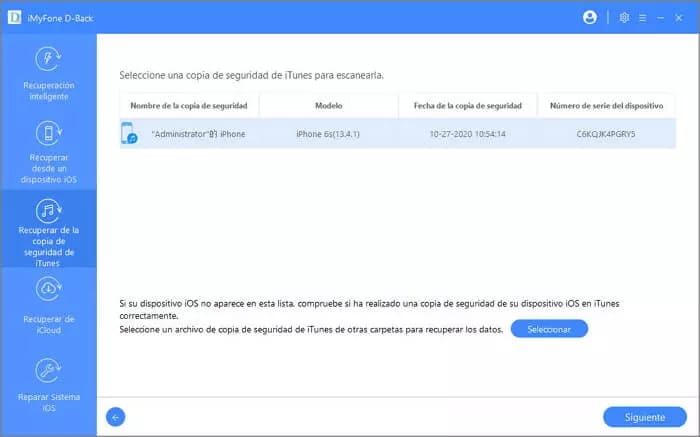
Task: Open settings via the gear icon
Action: (x=624, y=17)
